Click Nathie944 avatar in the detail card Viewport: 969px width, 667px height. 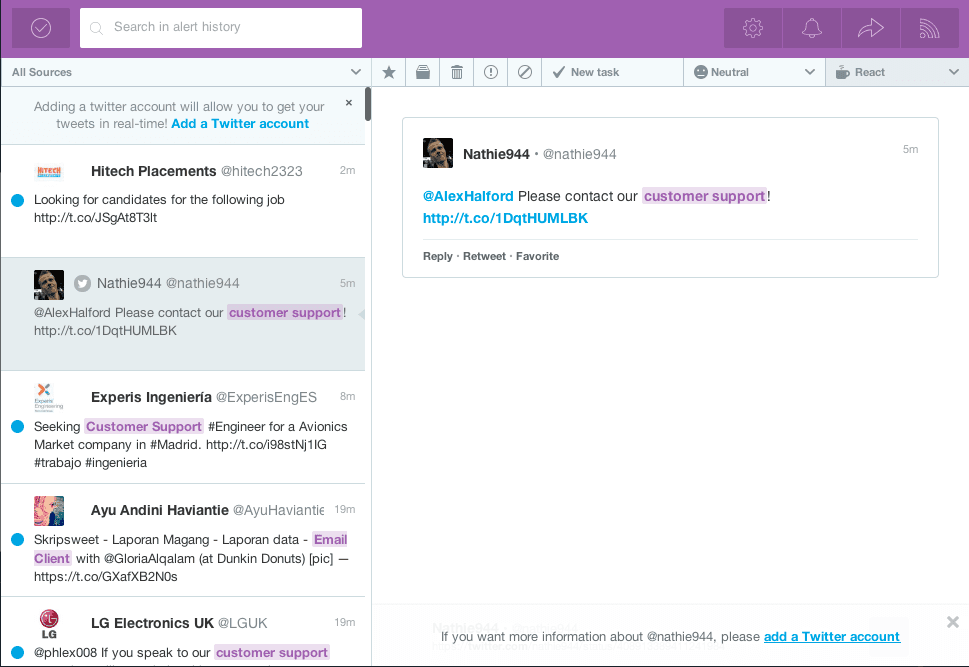pyautogui.click(x=438, y=153)
